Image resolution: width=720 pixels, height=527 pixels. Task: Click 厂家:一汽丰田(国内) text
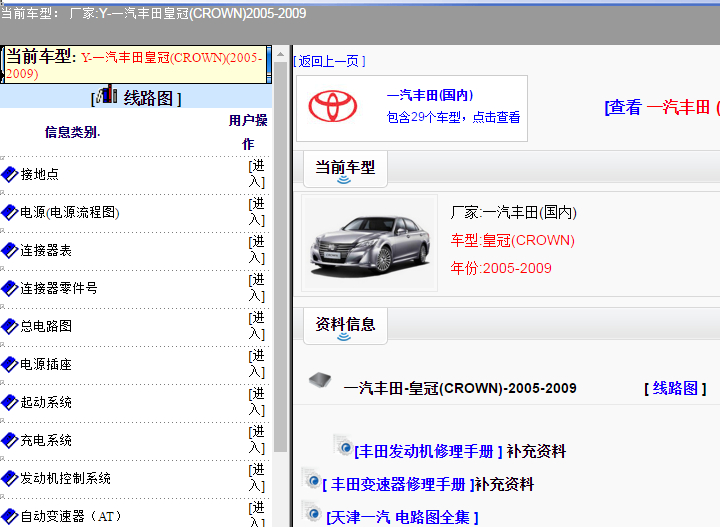coord(513,213)
